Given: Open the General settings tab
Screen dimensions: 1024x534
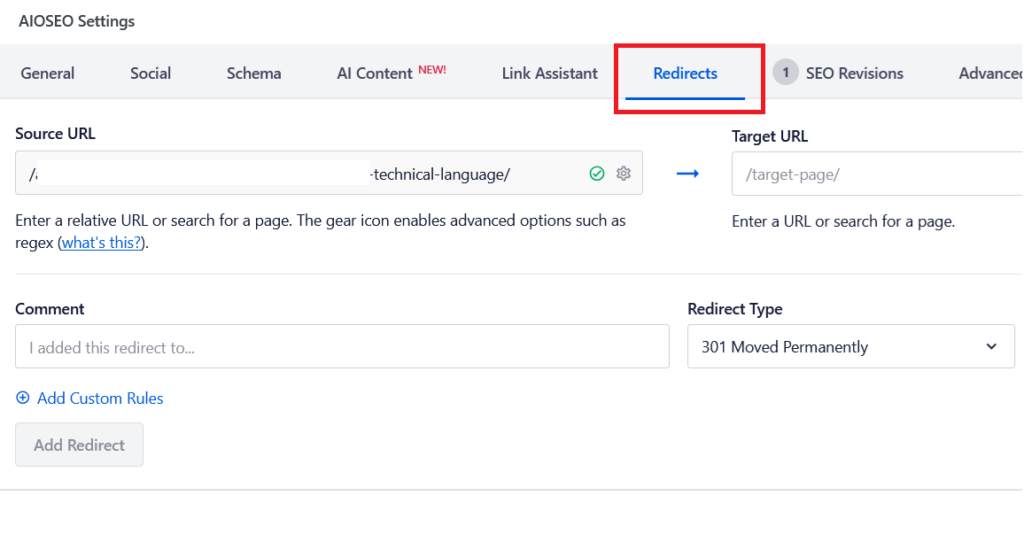Looking at the screenshot, I should click(x=48, y=73).
